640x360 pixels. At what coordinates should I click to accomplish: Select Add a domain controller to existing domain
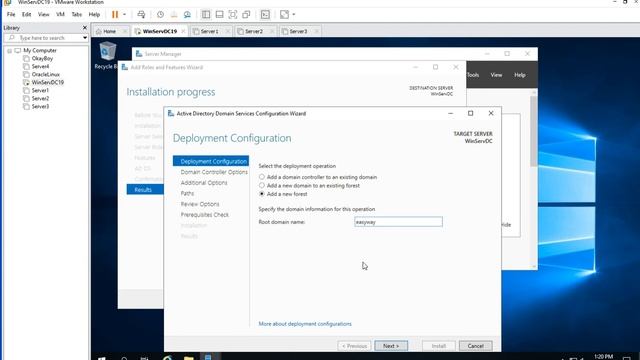click(x=262, y=177)
